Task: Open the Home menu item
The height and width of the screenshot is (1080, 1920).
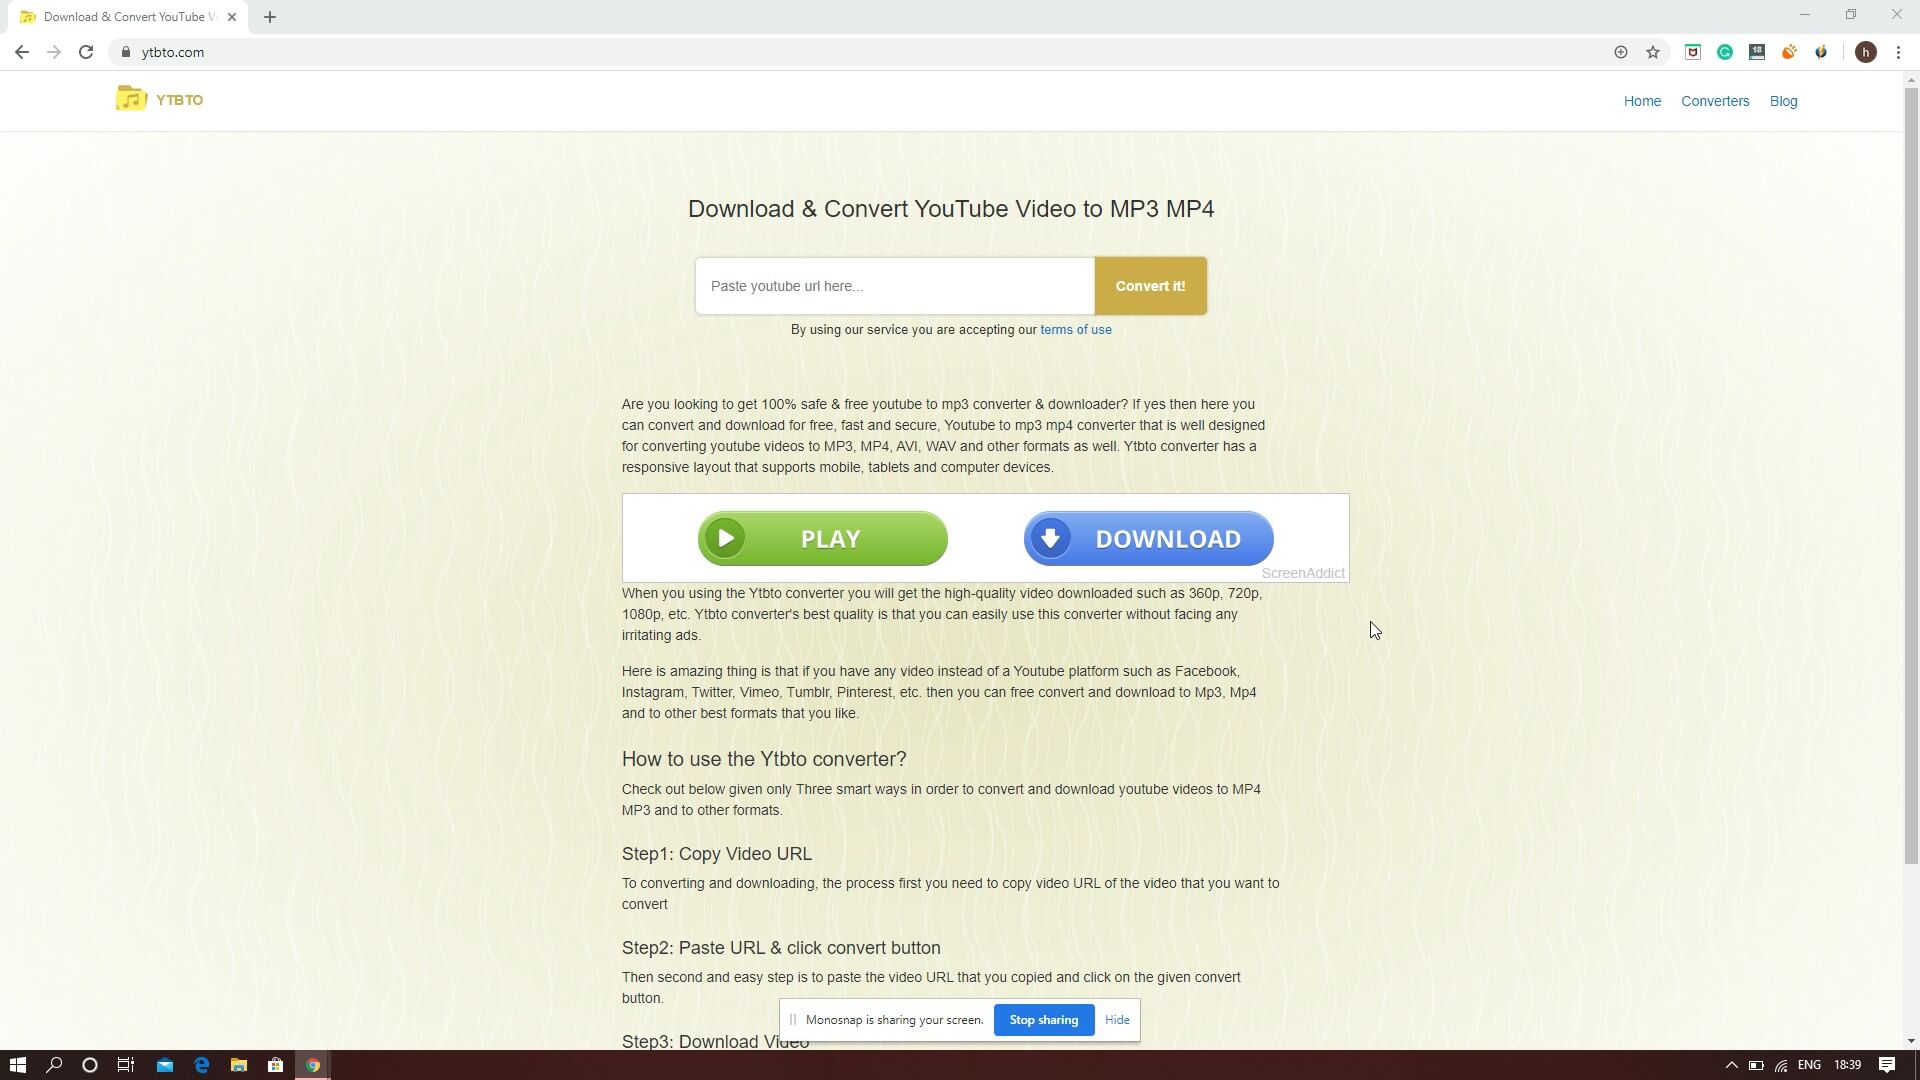Action: 1642,100
